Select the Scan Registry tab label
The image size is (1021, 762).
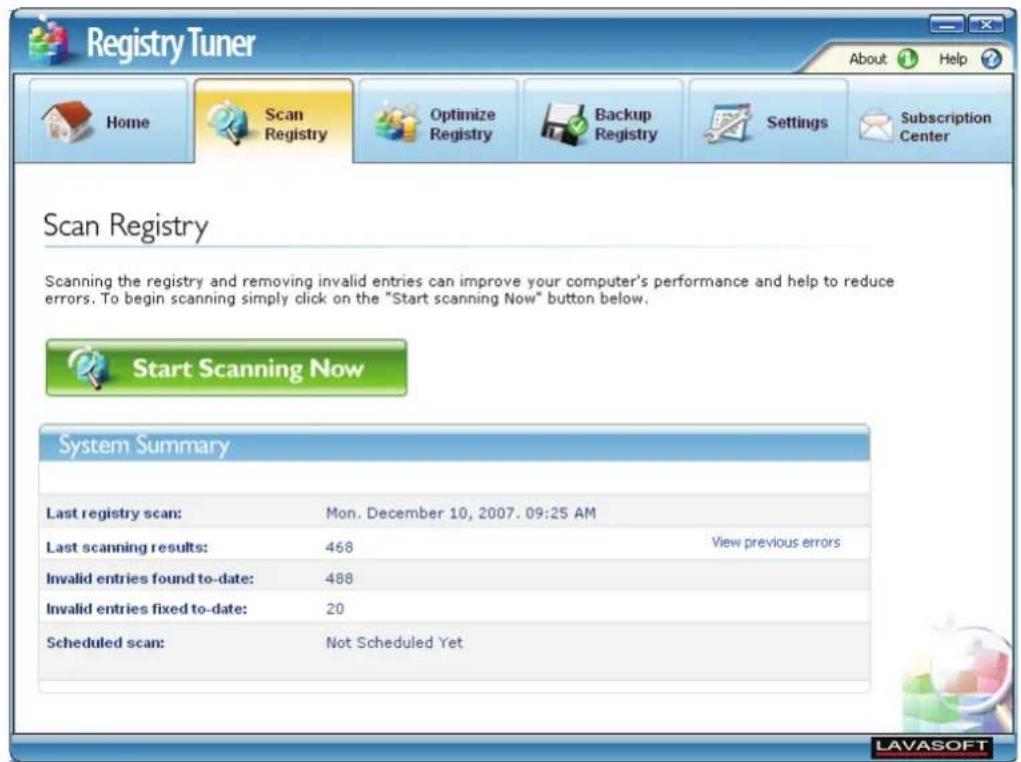pyautogui.click(x=296, y=124)
